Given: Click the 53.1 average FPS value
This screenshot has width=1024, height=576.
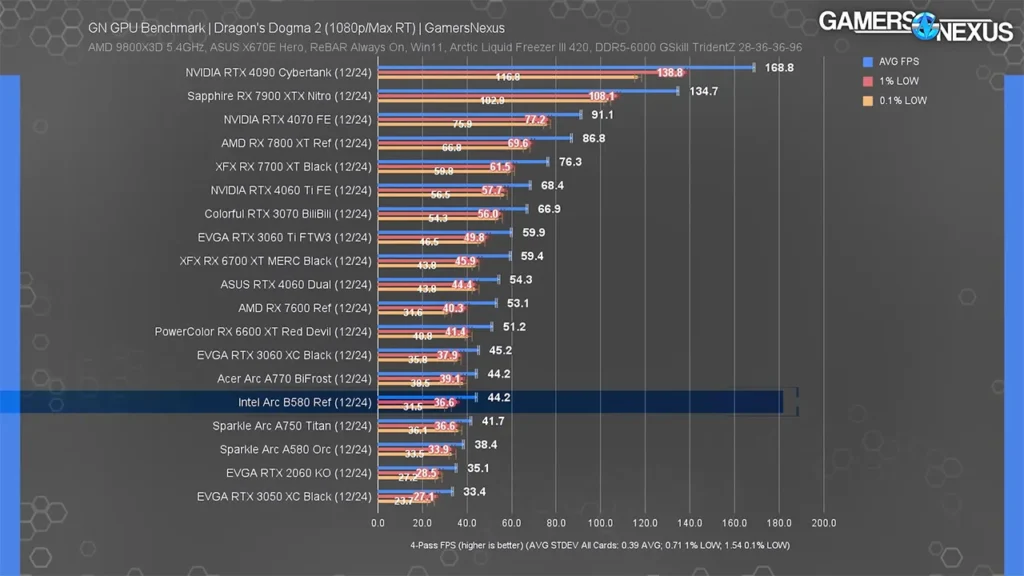Looking at the screenshot, I should tap(518, 304).
